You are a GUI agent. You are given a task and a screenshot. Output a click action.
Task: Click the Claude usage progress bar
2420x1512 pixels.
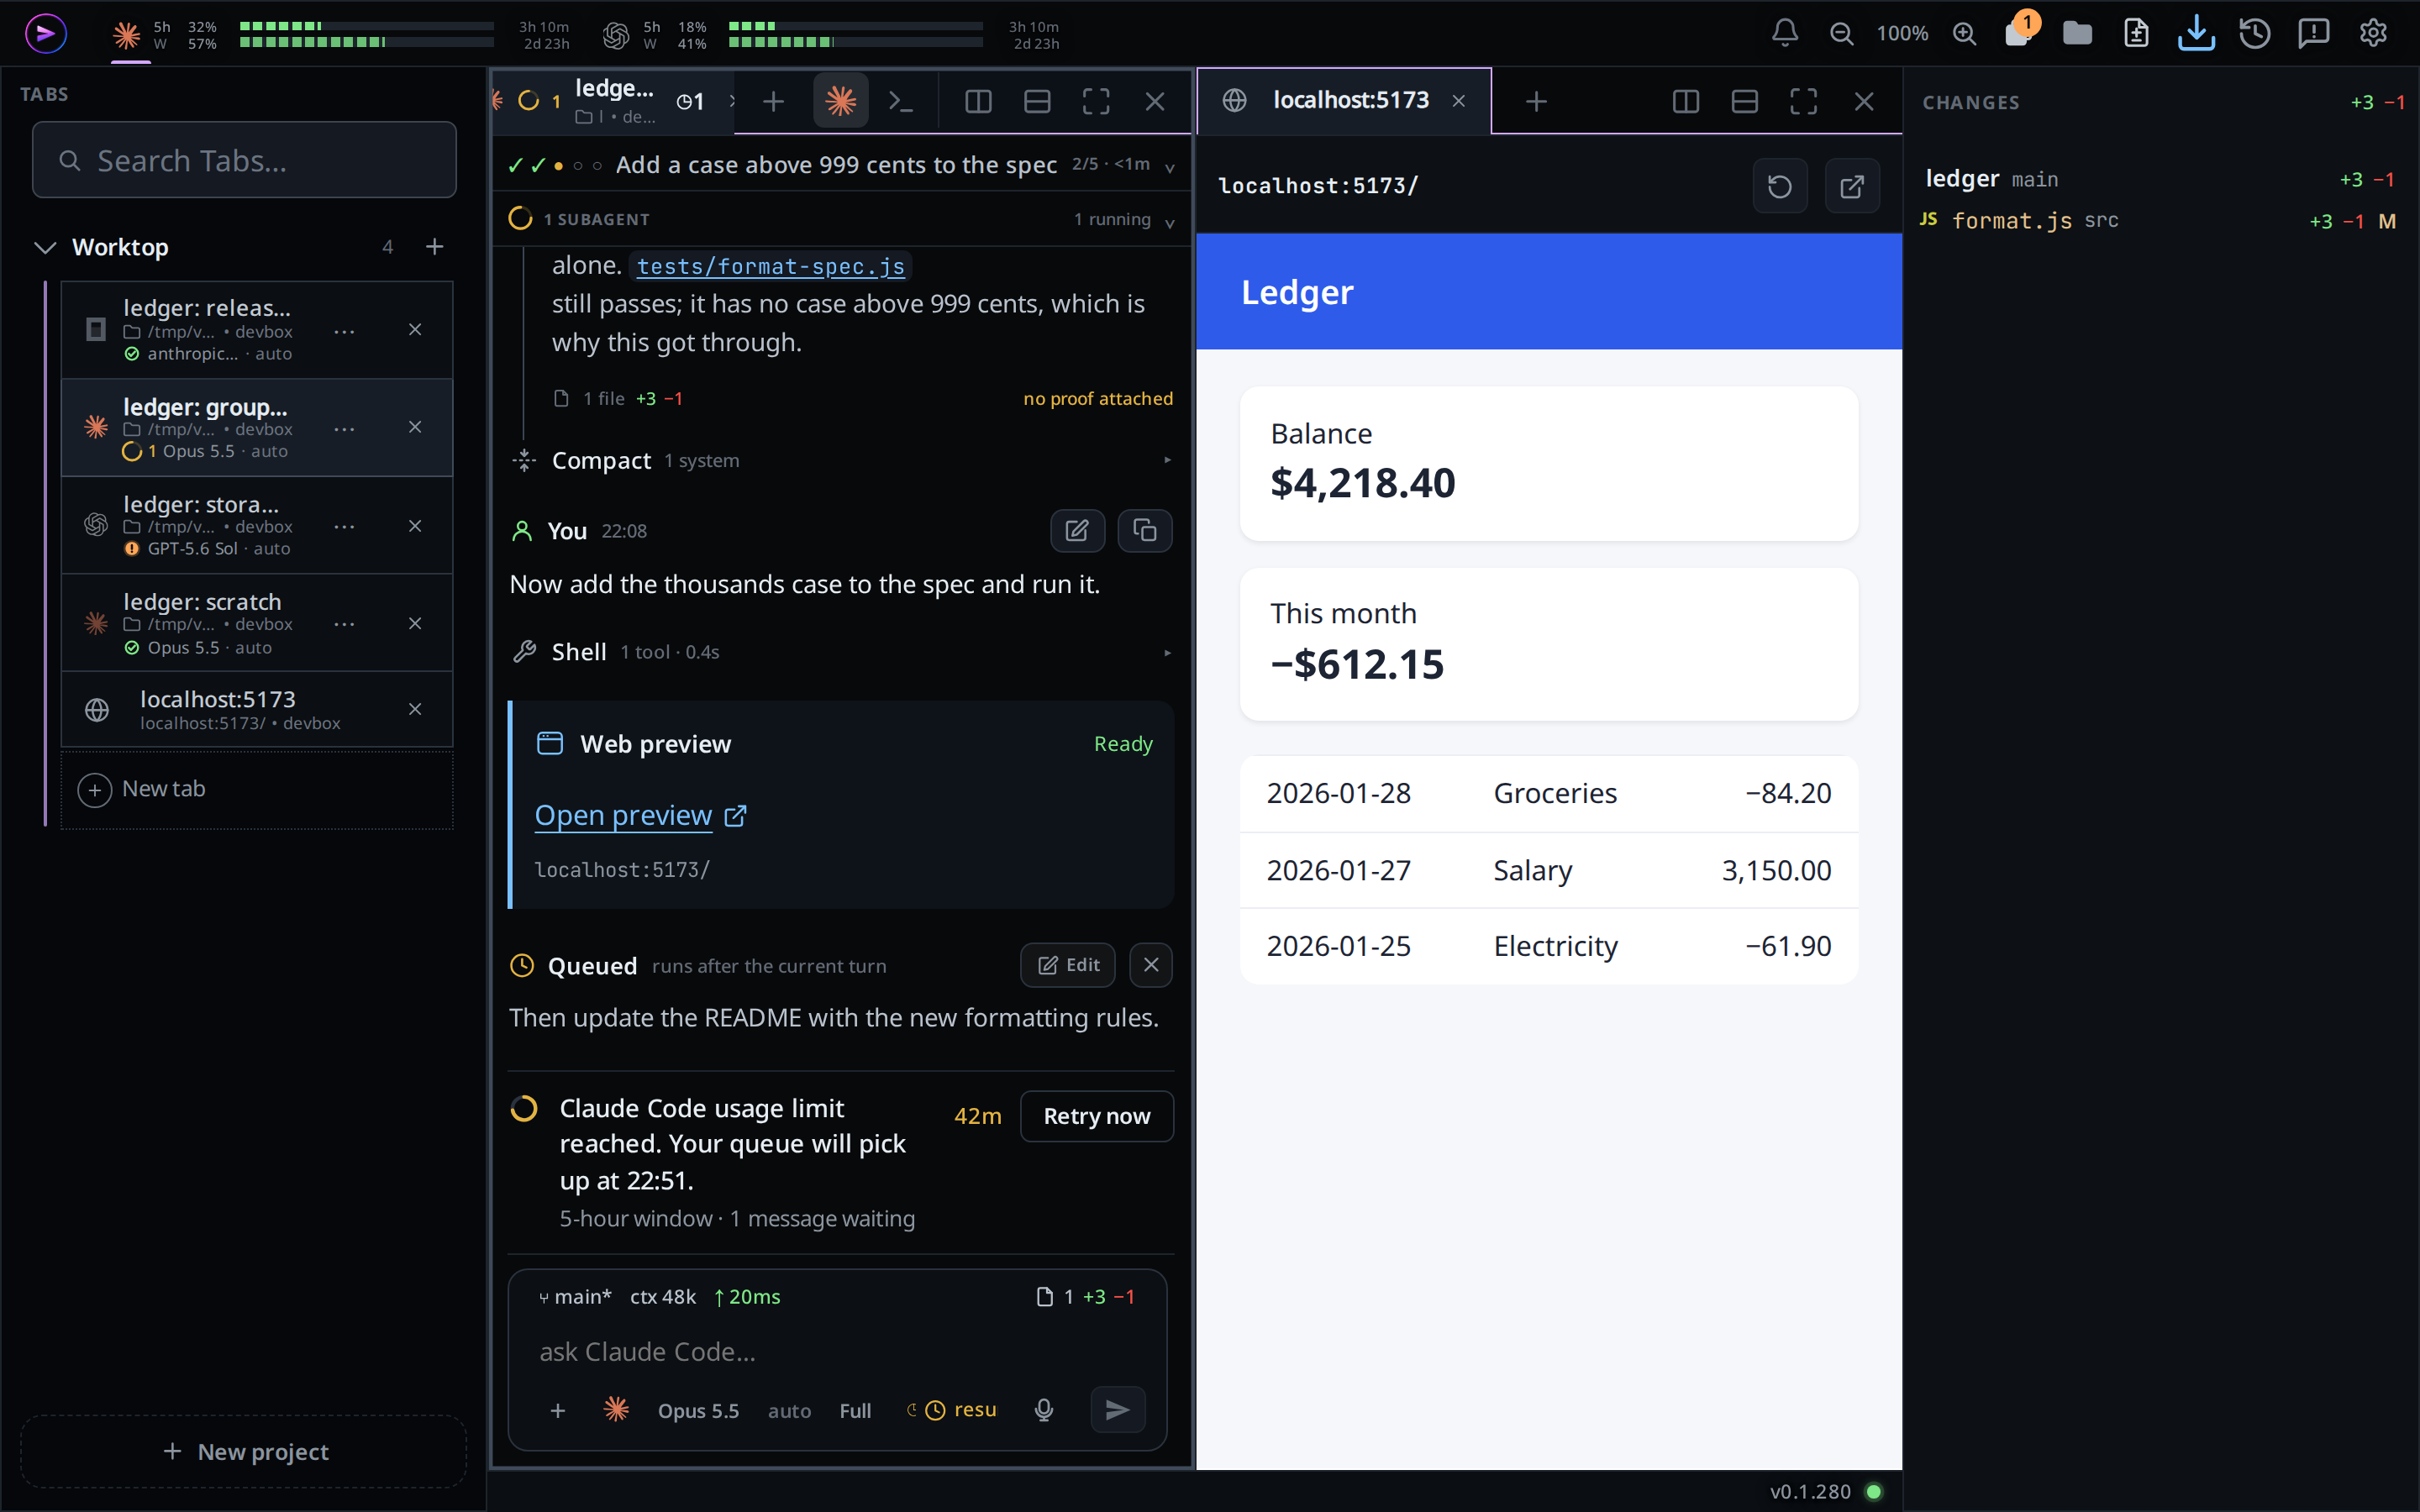[x=366, y=34]
